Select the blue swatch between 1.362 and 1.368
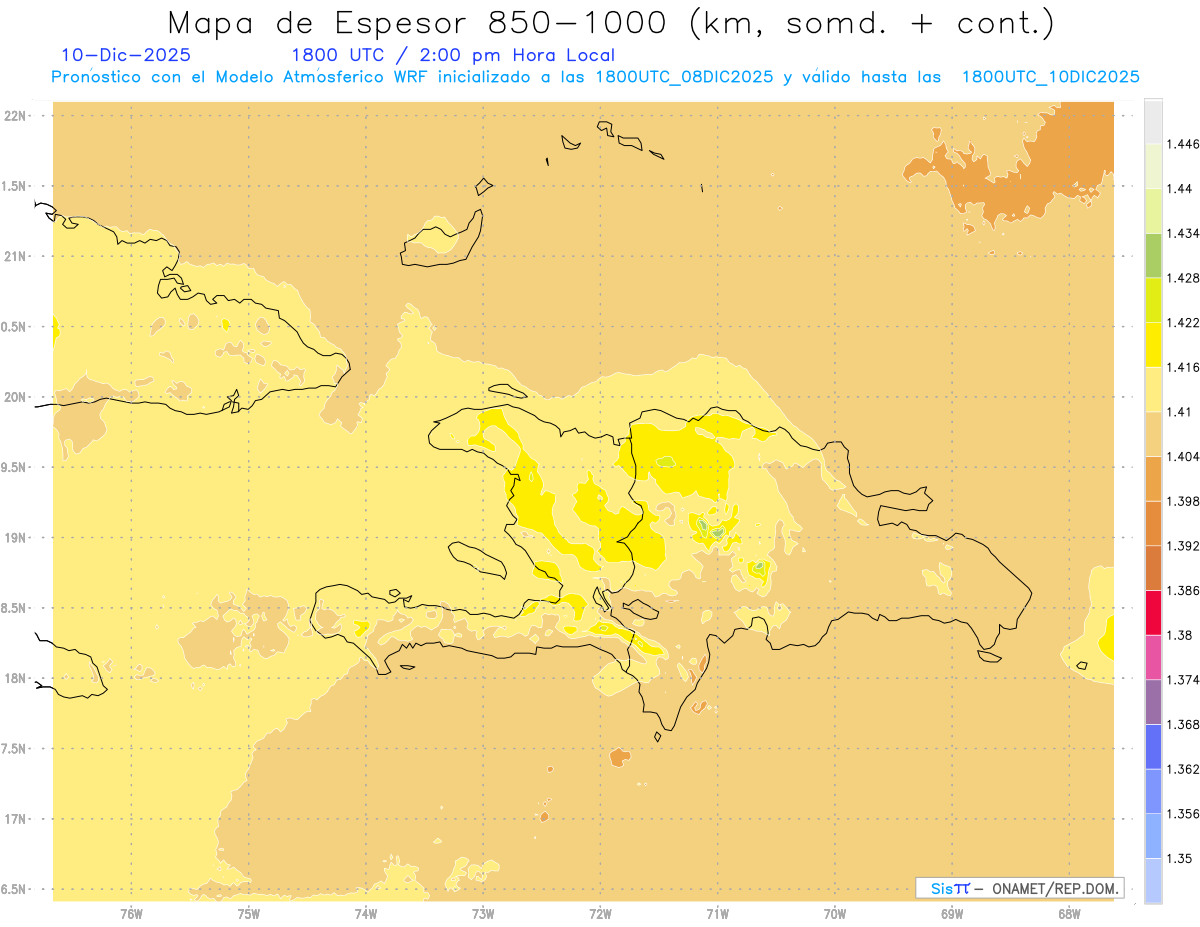This screenshot has height=927, width=1200. coord(1153,747)
